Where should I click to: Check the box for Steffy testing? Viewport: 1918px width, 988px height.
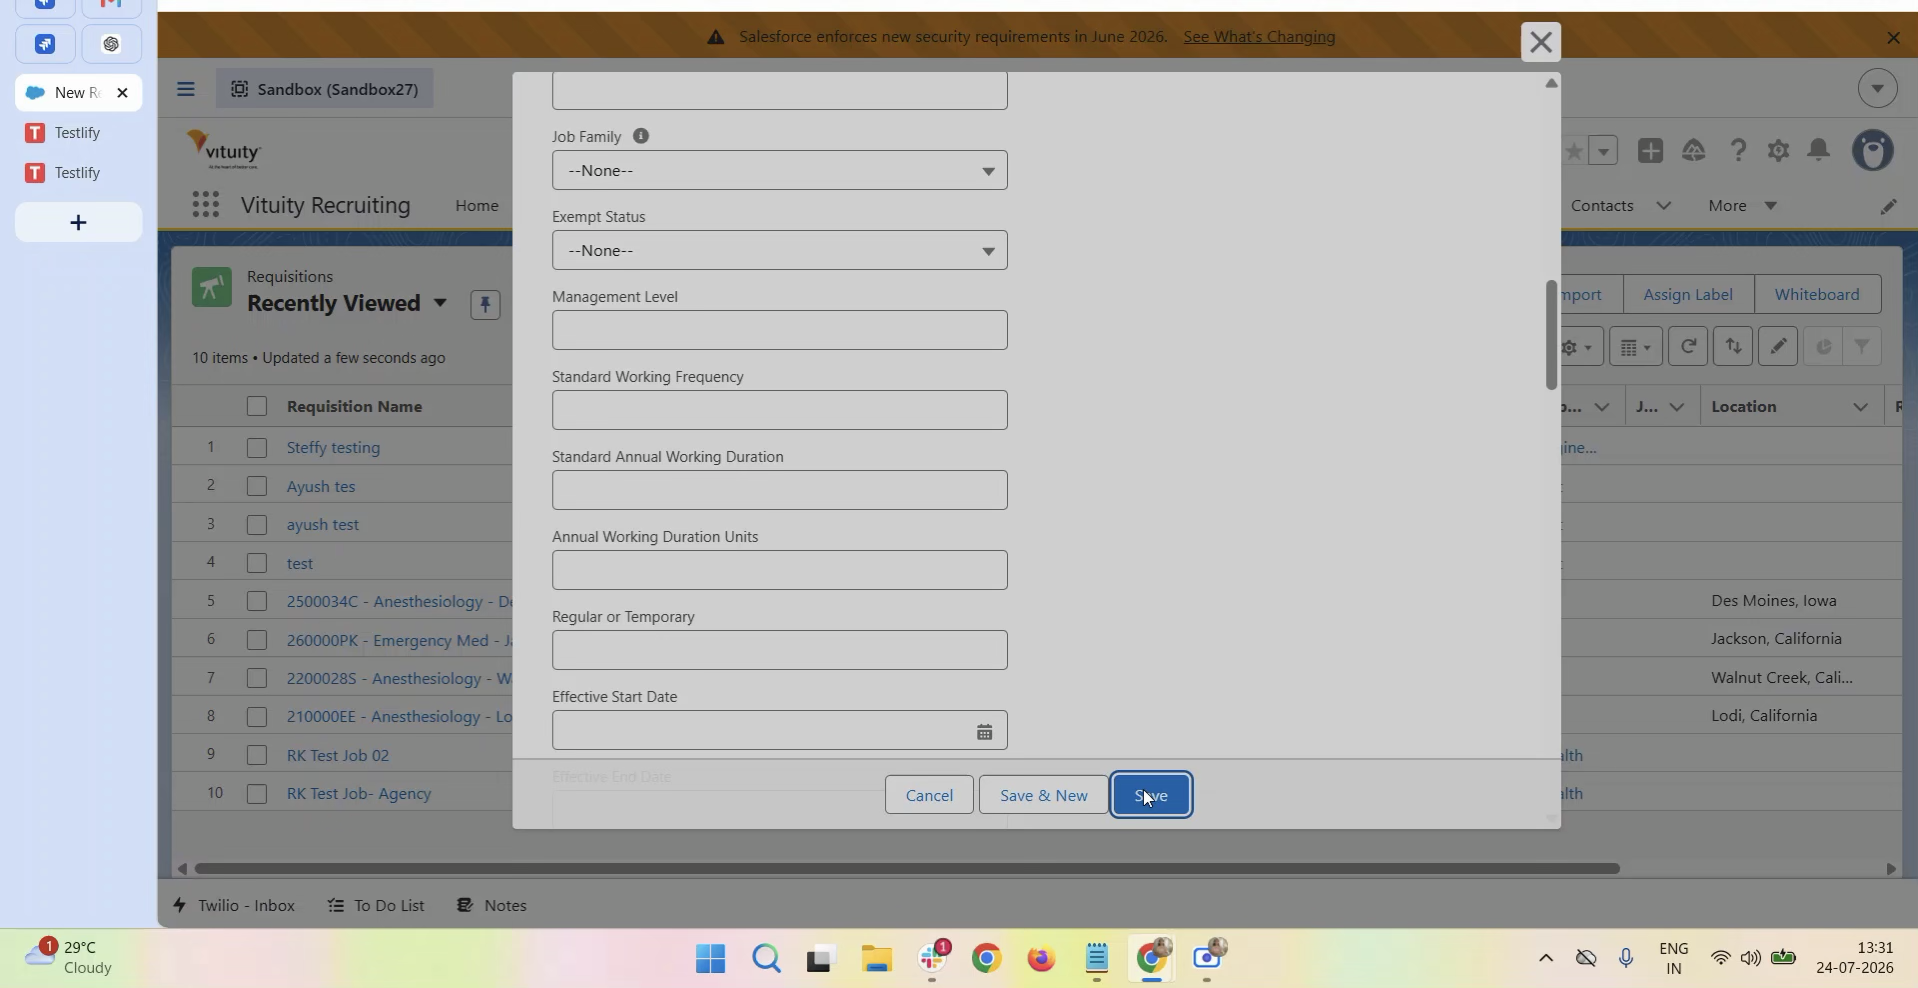(x=257, y=448)
